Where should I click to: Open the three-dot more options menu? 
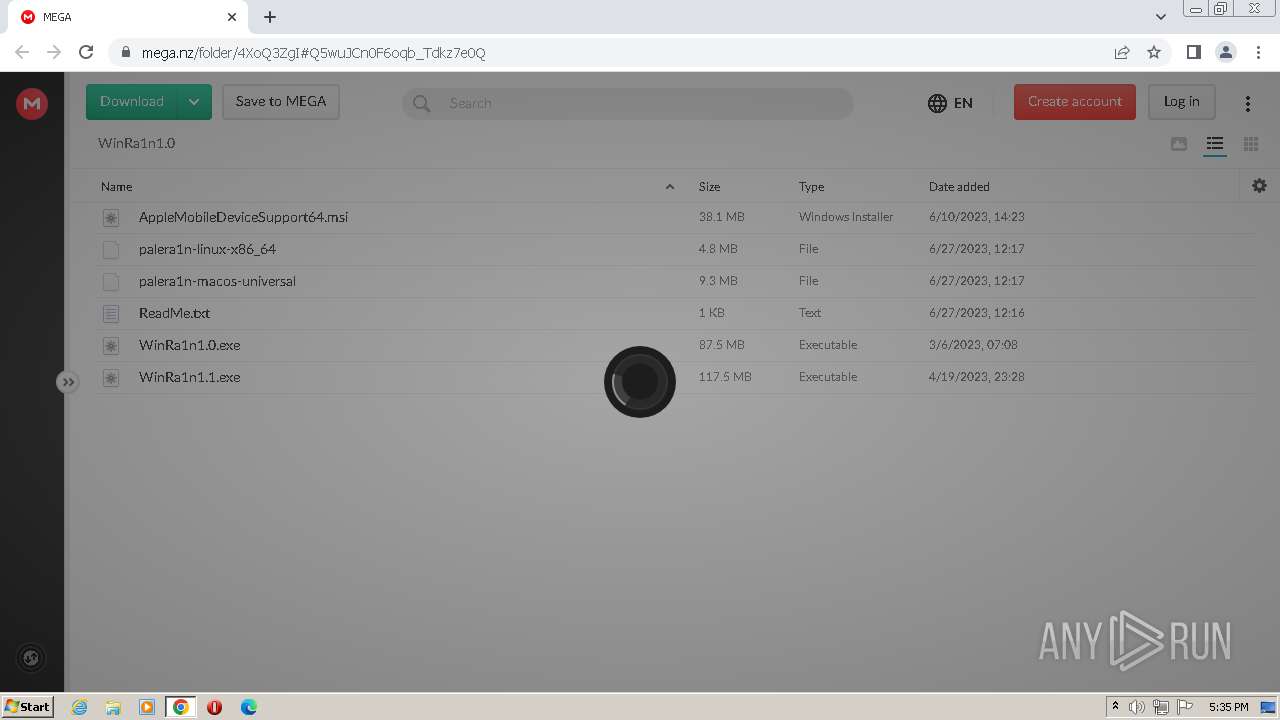click(1248, 103)
